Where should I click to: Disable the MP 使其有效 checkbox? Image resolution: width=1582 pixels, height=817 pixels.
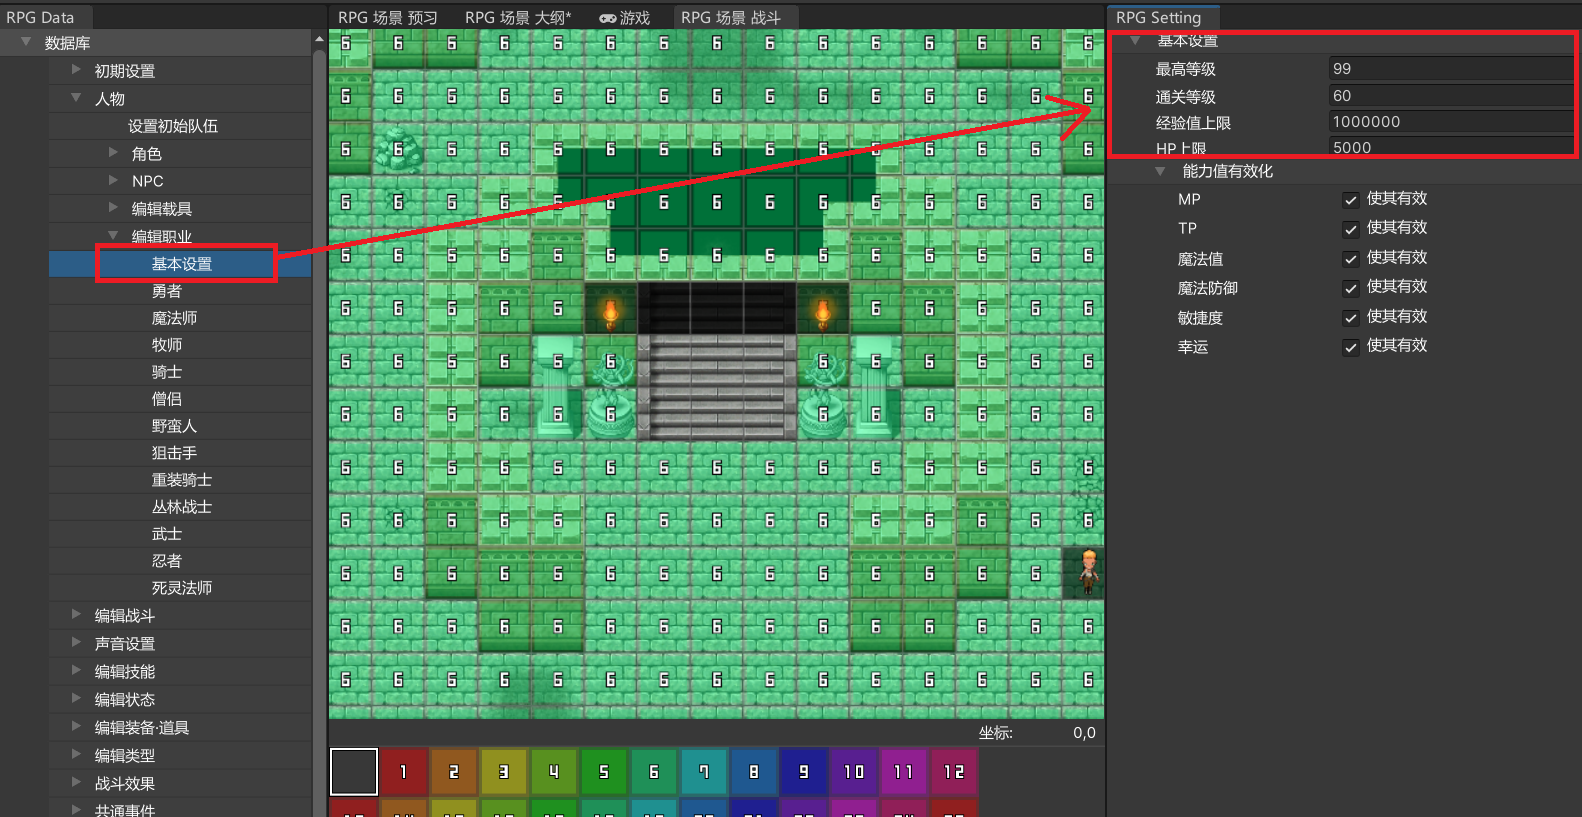point(1350,200)
